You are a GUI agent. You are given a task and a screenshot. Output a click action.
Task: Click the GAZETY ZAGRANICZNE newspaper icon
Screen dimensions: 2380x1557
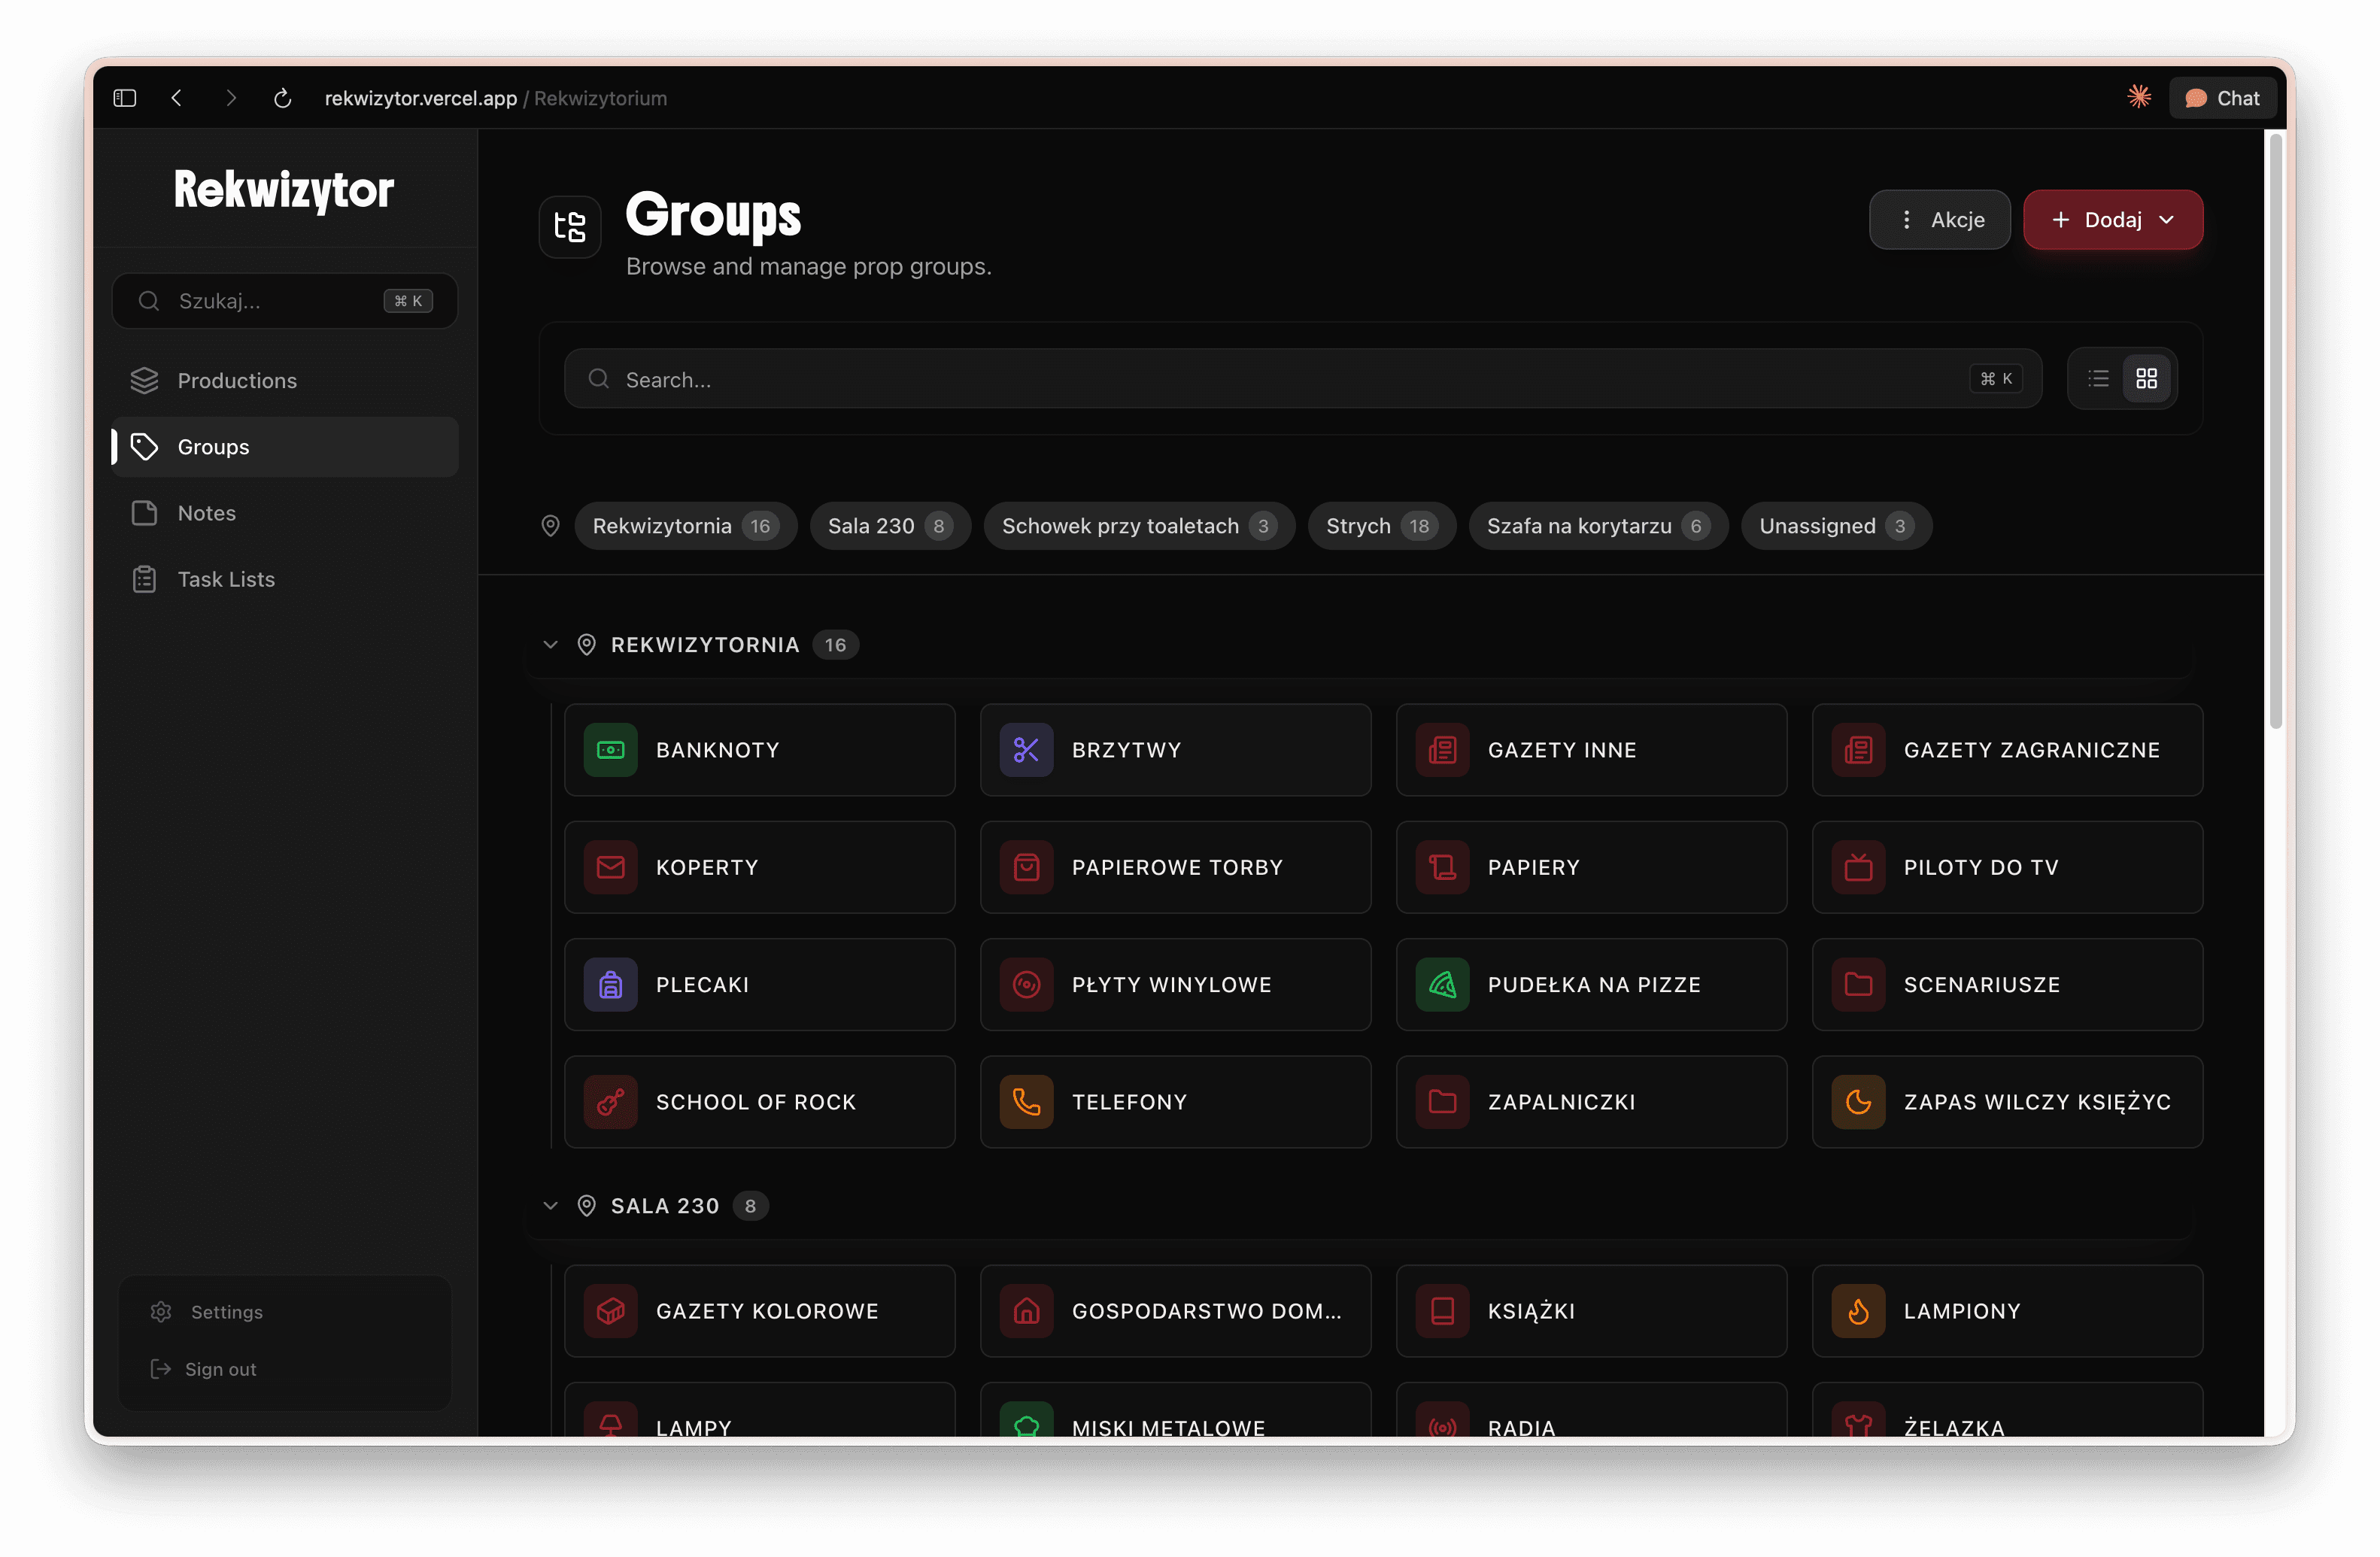pyautogui.click(x=1858, y=750)
